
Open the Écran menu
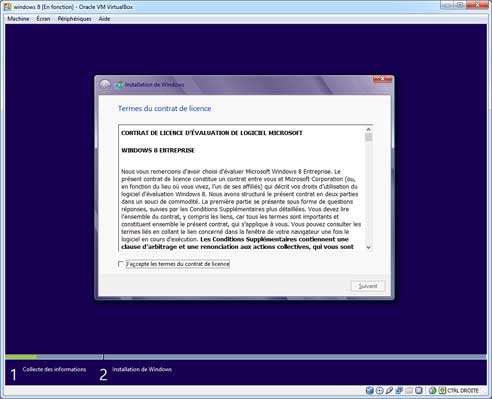tap(43, 19)
